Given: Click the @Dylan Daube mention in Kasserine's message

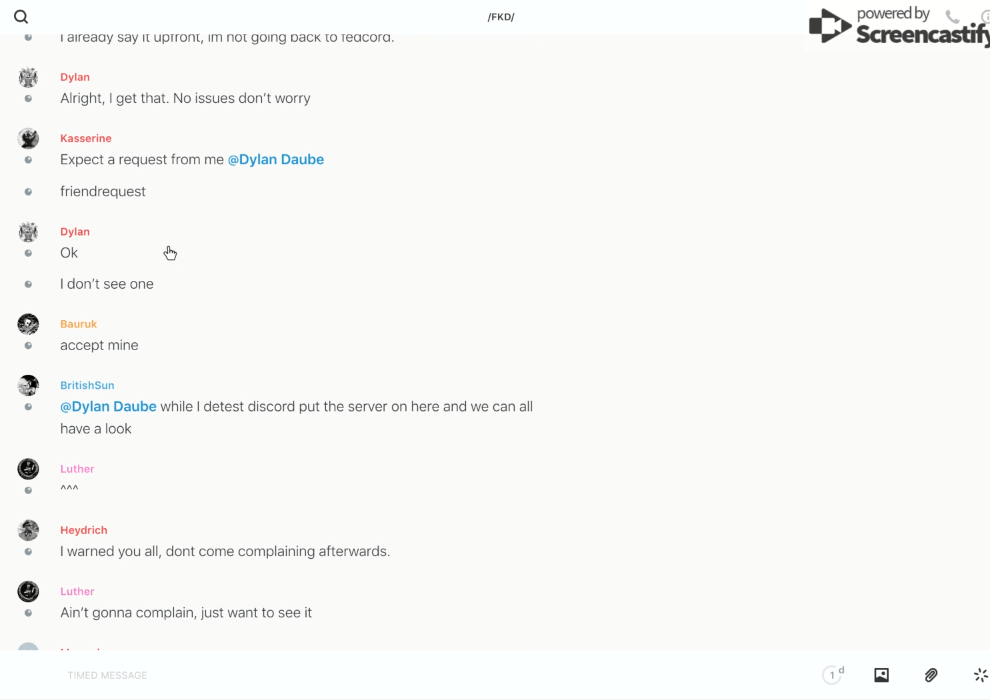Looking at the screenshot, I should (276, 159).
